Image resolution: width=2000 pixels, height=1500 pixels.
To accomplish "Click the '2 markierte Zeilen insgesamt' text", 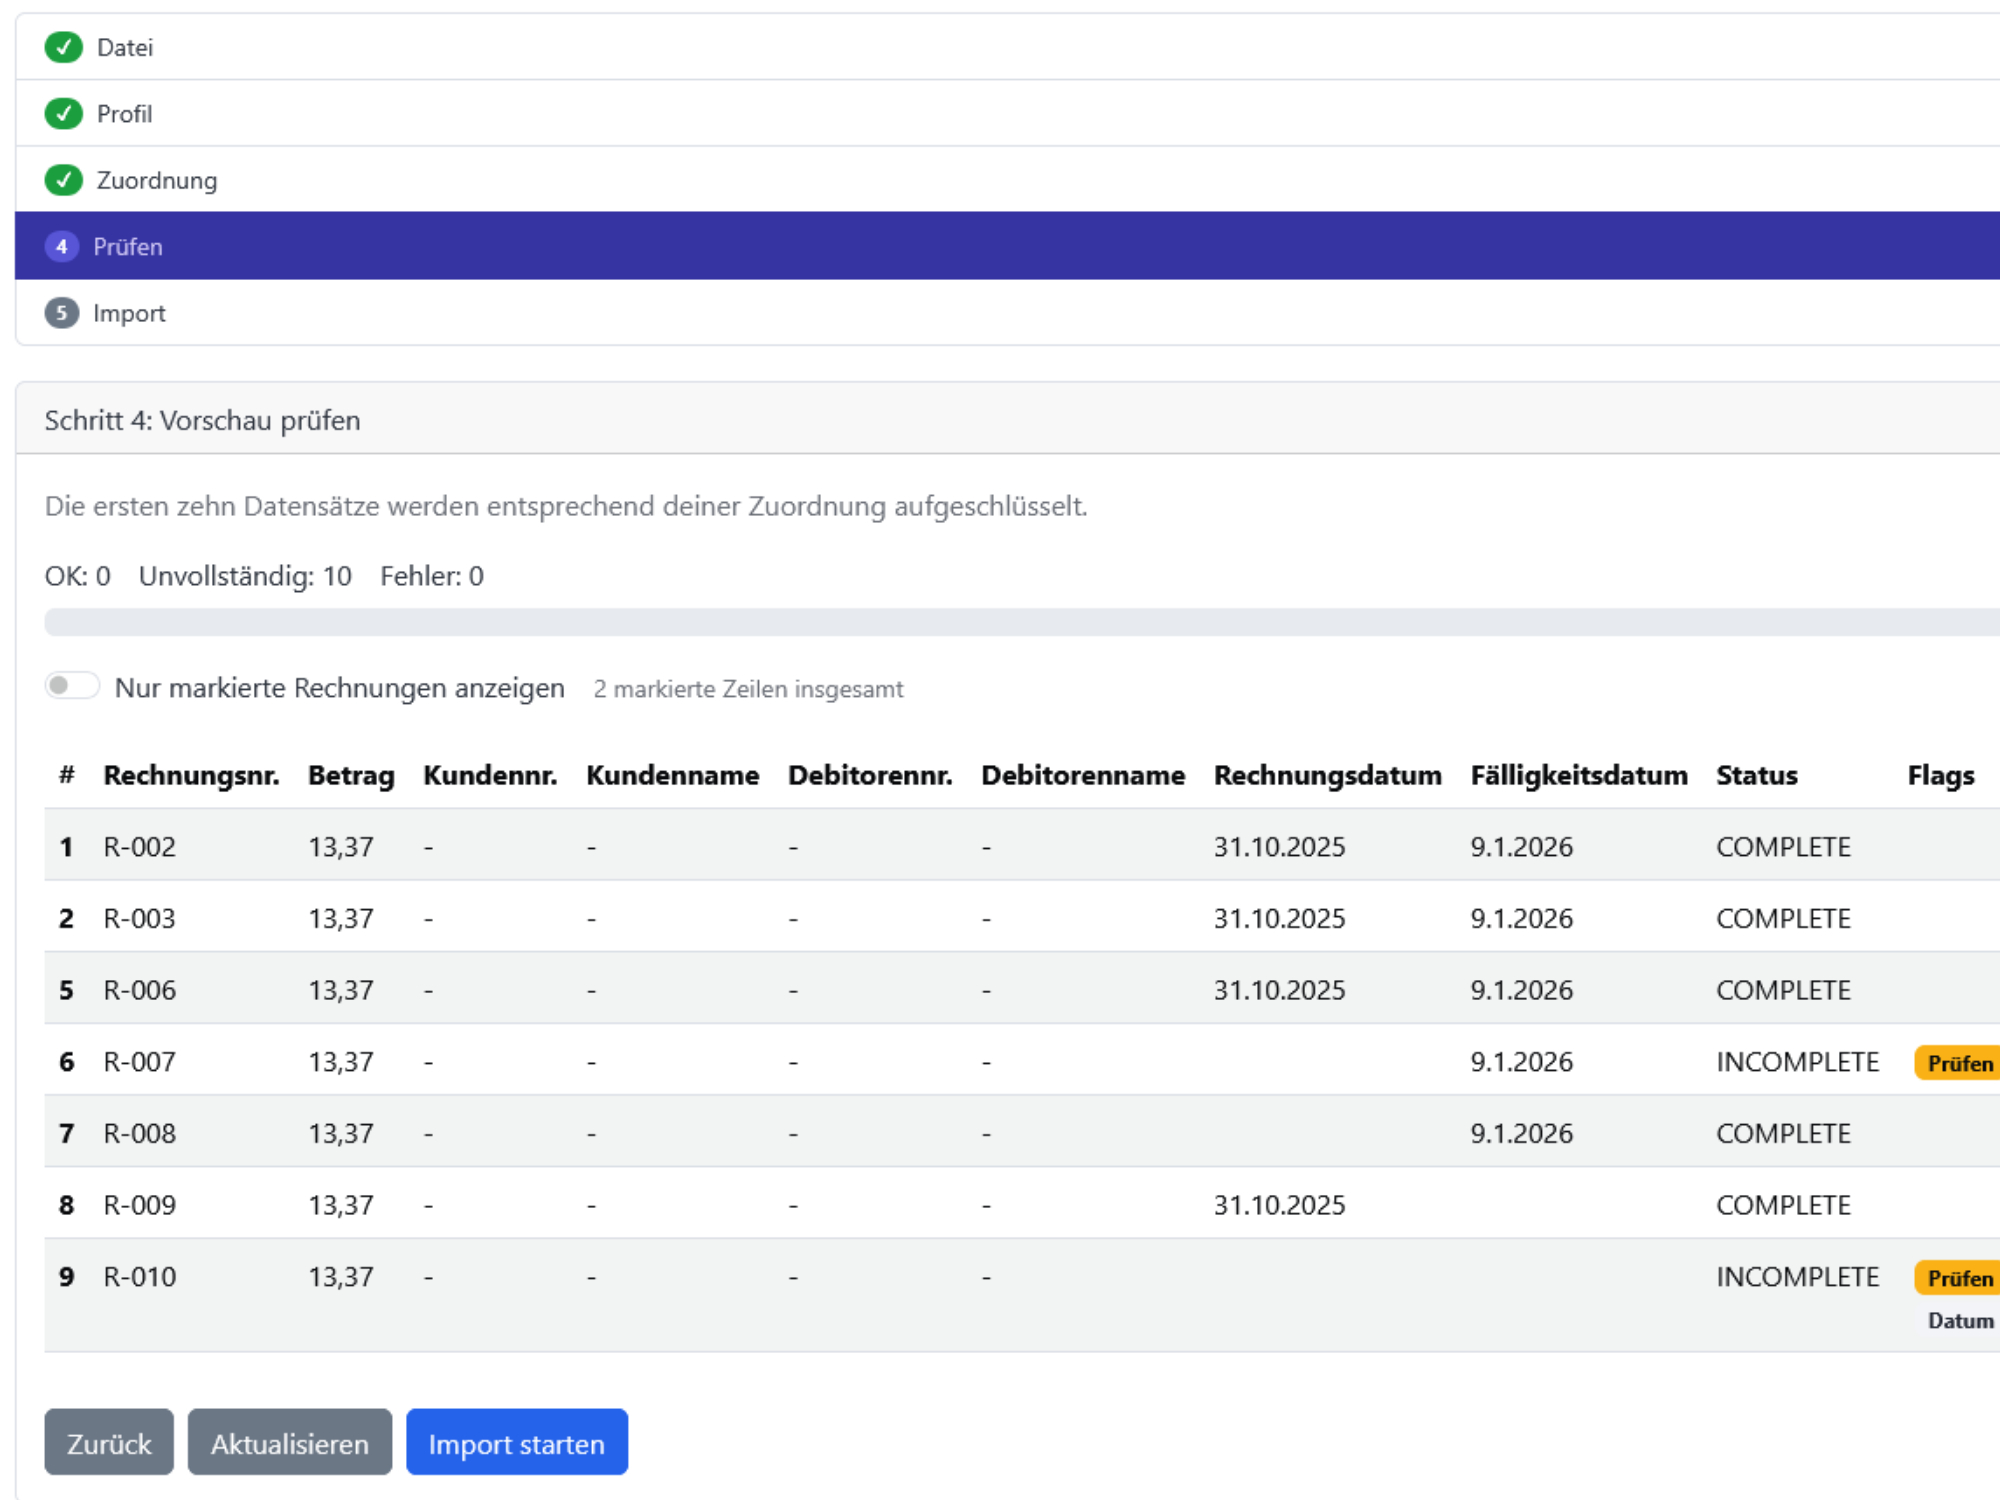I will (x=748, y=689).
